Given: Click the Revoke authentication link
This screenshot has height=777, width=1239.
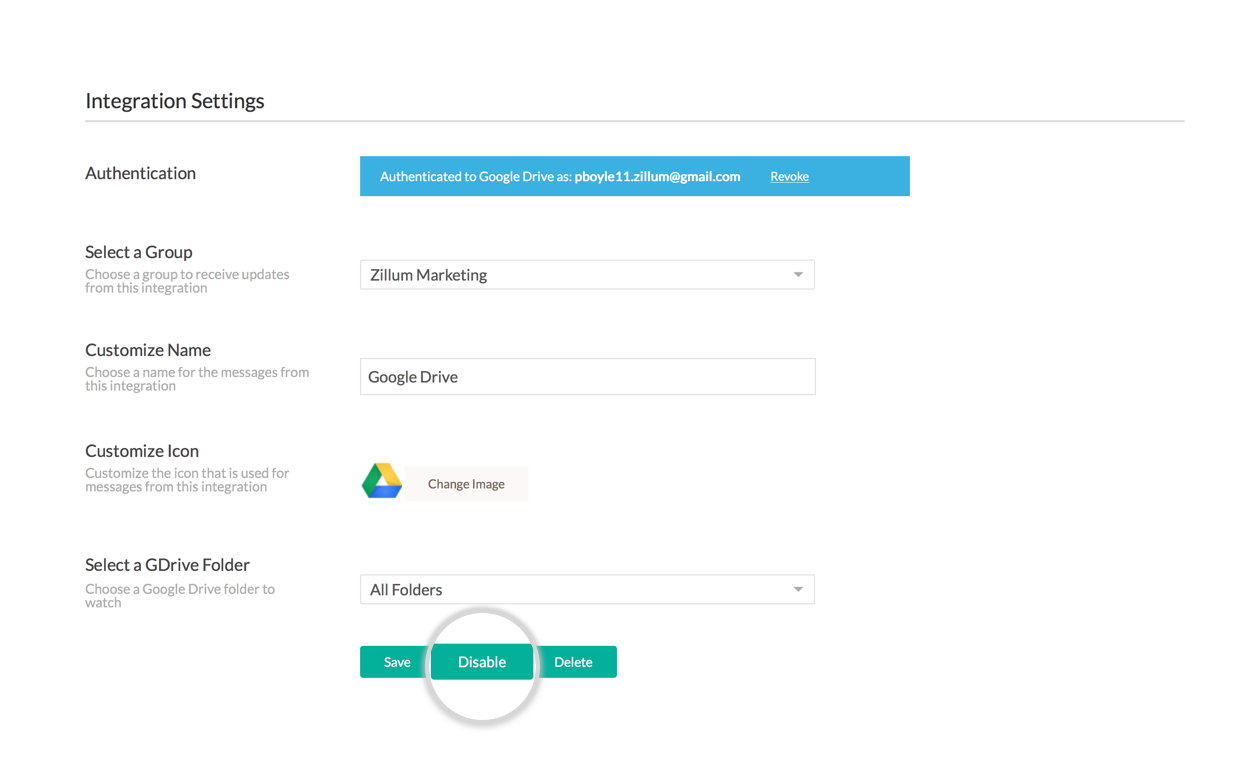Looking at the screenshot, I should pyautogui.click(x=789, y=176).
